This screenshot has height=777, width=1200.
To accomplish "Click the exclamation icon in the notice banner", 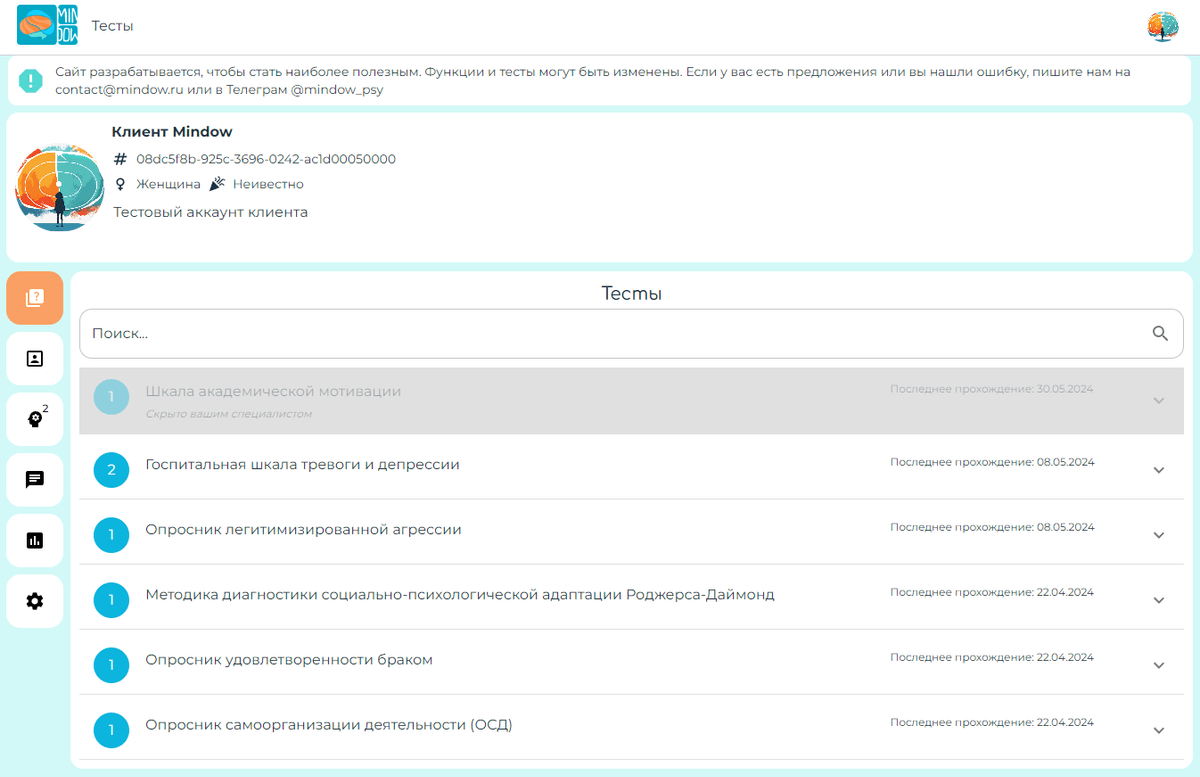I will pyautogui.click(x=31, y=80).
